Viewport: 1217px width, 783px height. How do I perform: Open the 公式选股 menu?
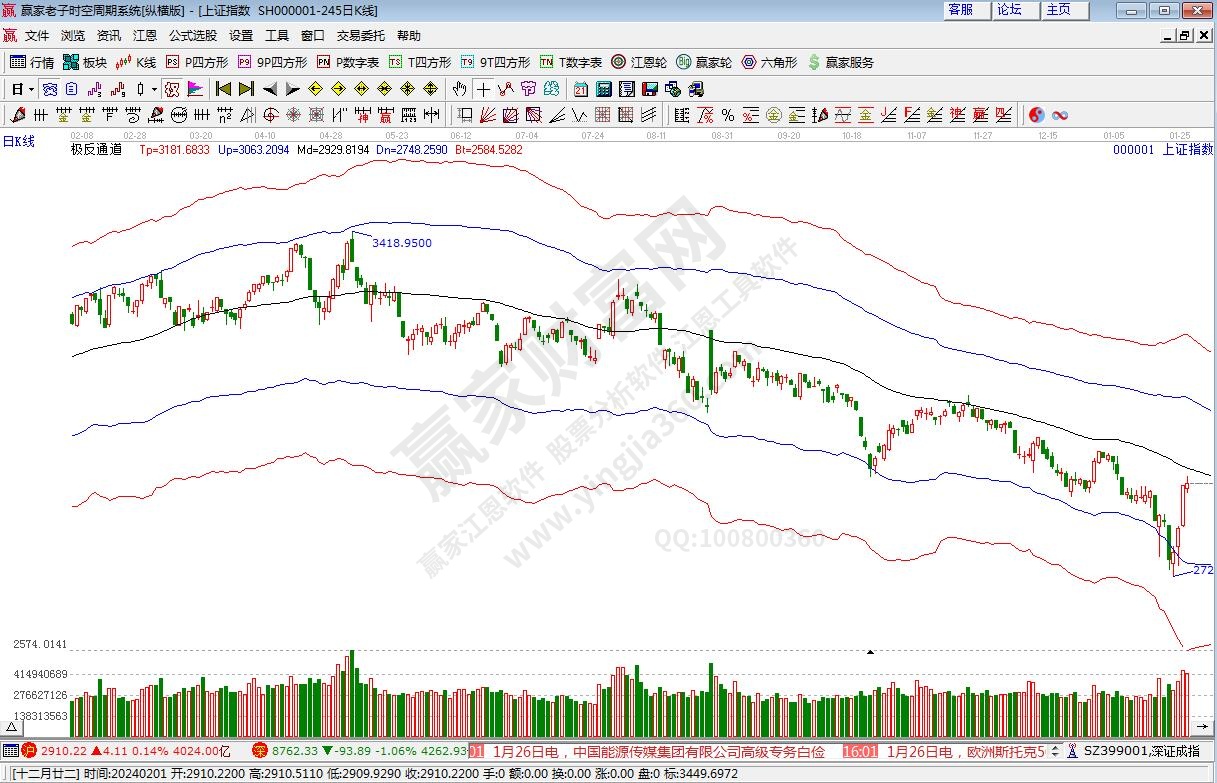click(192, 35)
